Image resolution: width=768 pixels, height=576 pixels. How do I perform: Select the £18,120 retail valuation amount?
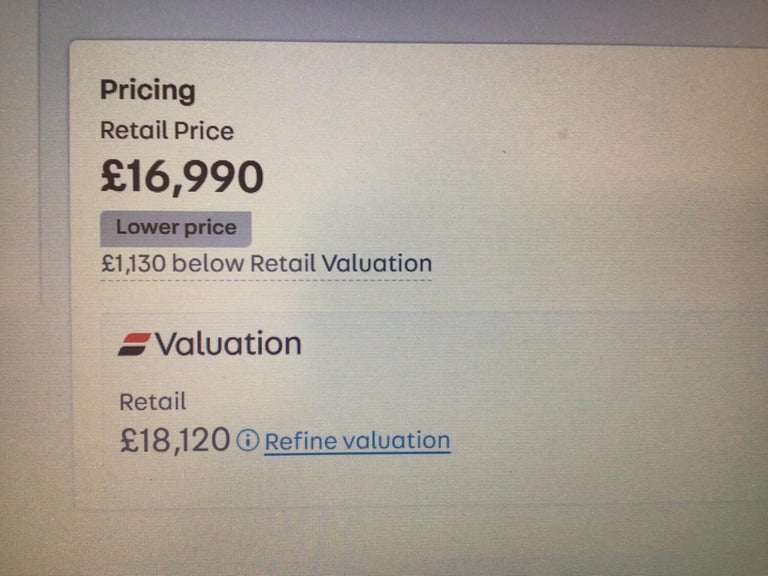tap(175, 440)
